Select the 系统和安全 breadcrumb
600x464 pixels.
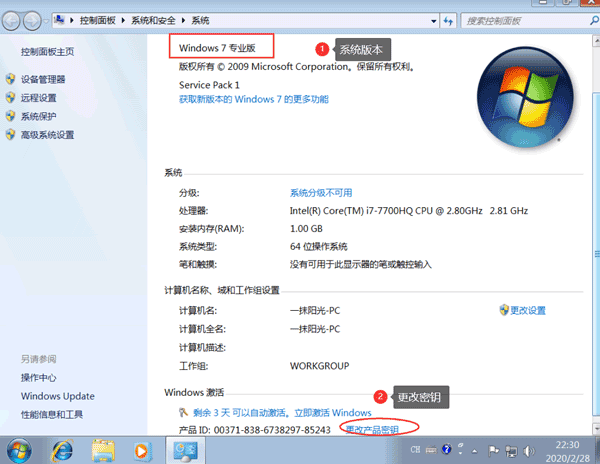(153, 21)
